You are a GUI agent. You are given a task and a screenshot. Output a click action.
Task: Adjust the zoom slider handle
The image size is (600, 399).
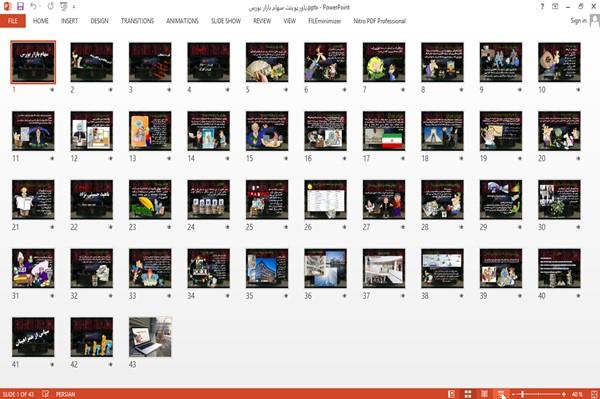coord(522,394)
